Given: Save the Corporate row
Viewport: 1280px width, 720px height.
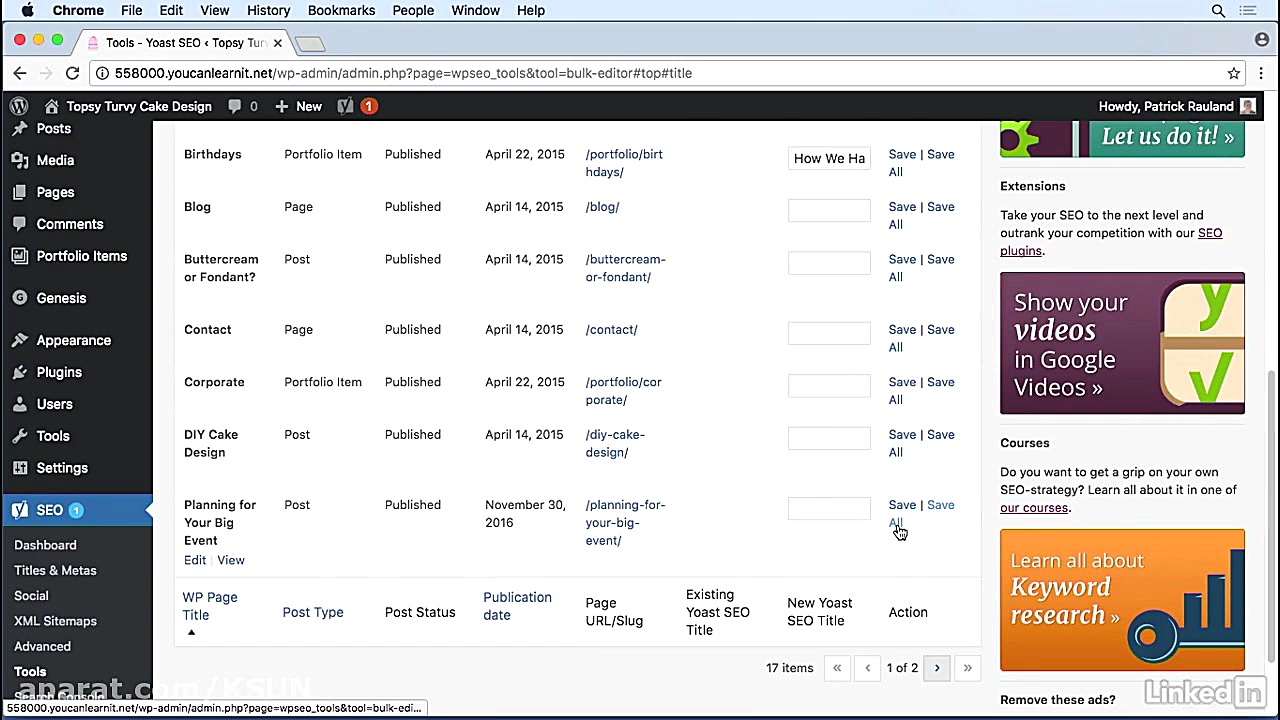Looking at the screenshot, I should coord(902,382).
